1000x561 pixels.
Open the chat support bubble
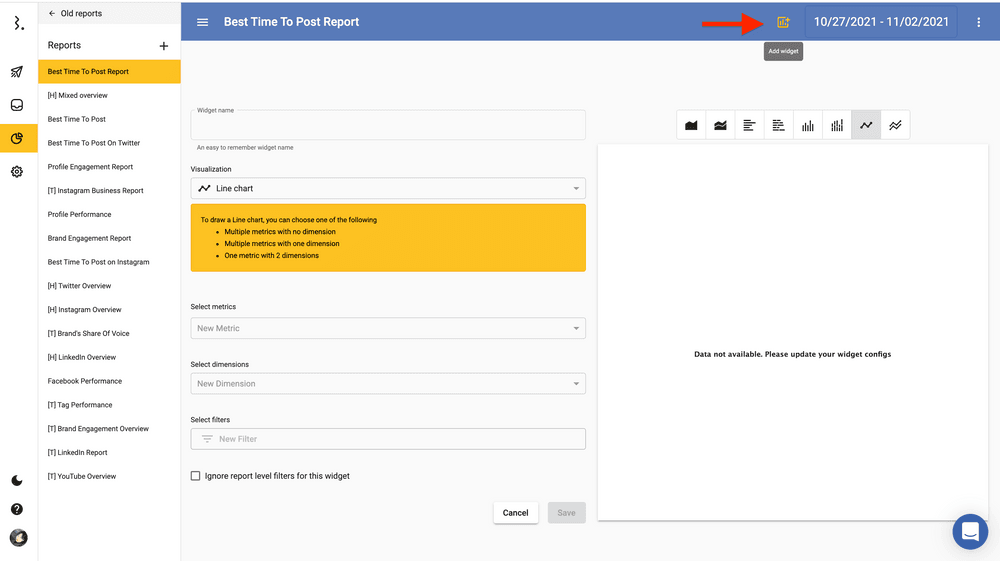969,532
